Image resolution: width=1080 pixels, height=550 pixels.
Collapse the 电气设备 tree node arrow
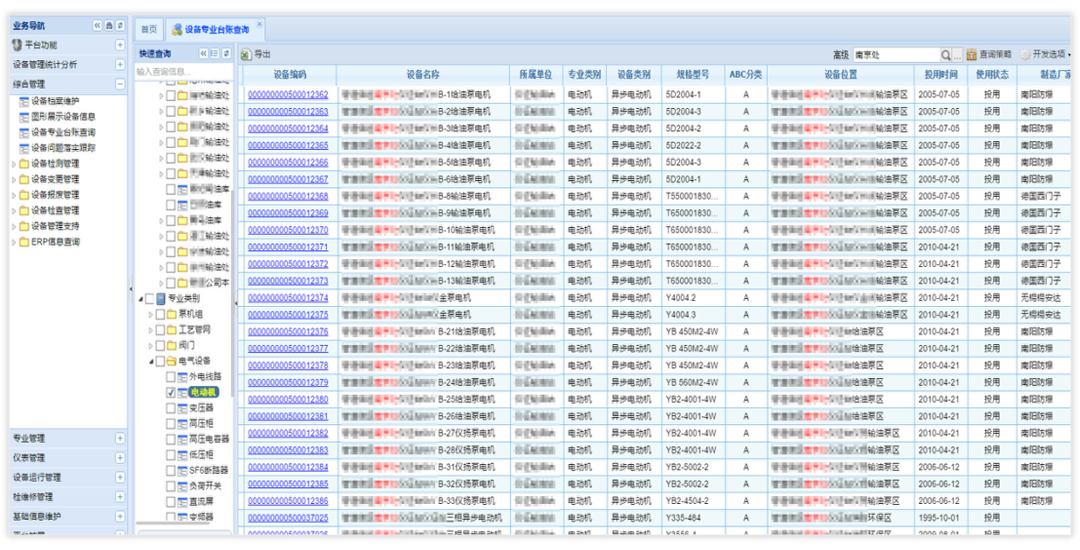(152, 361)
